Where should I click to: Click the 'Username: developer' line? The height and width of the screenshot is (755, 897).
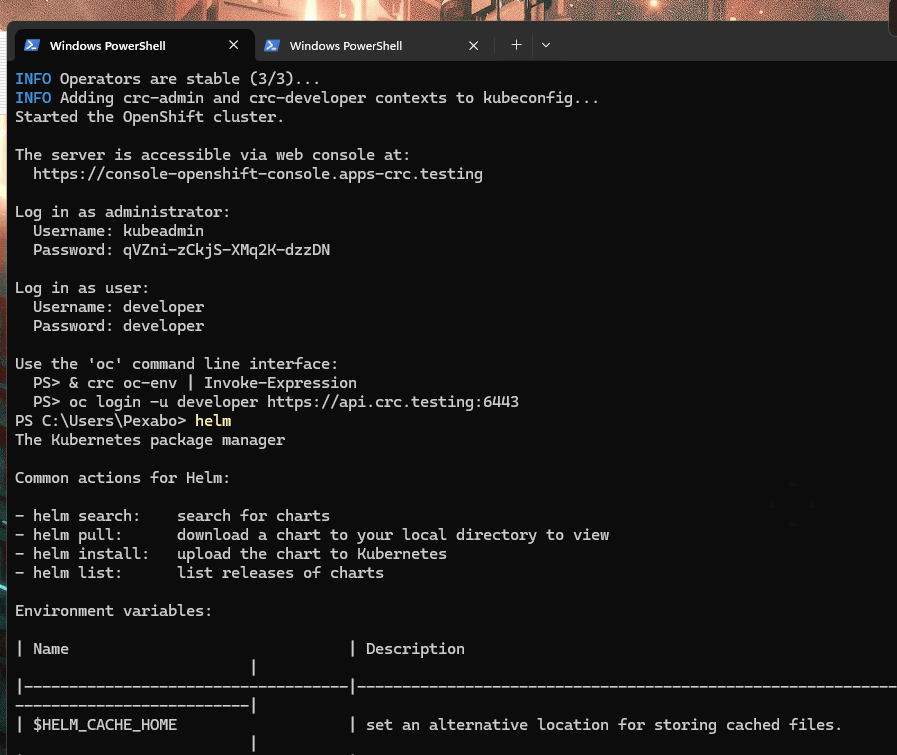(118, 307)
